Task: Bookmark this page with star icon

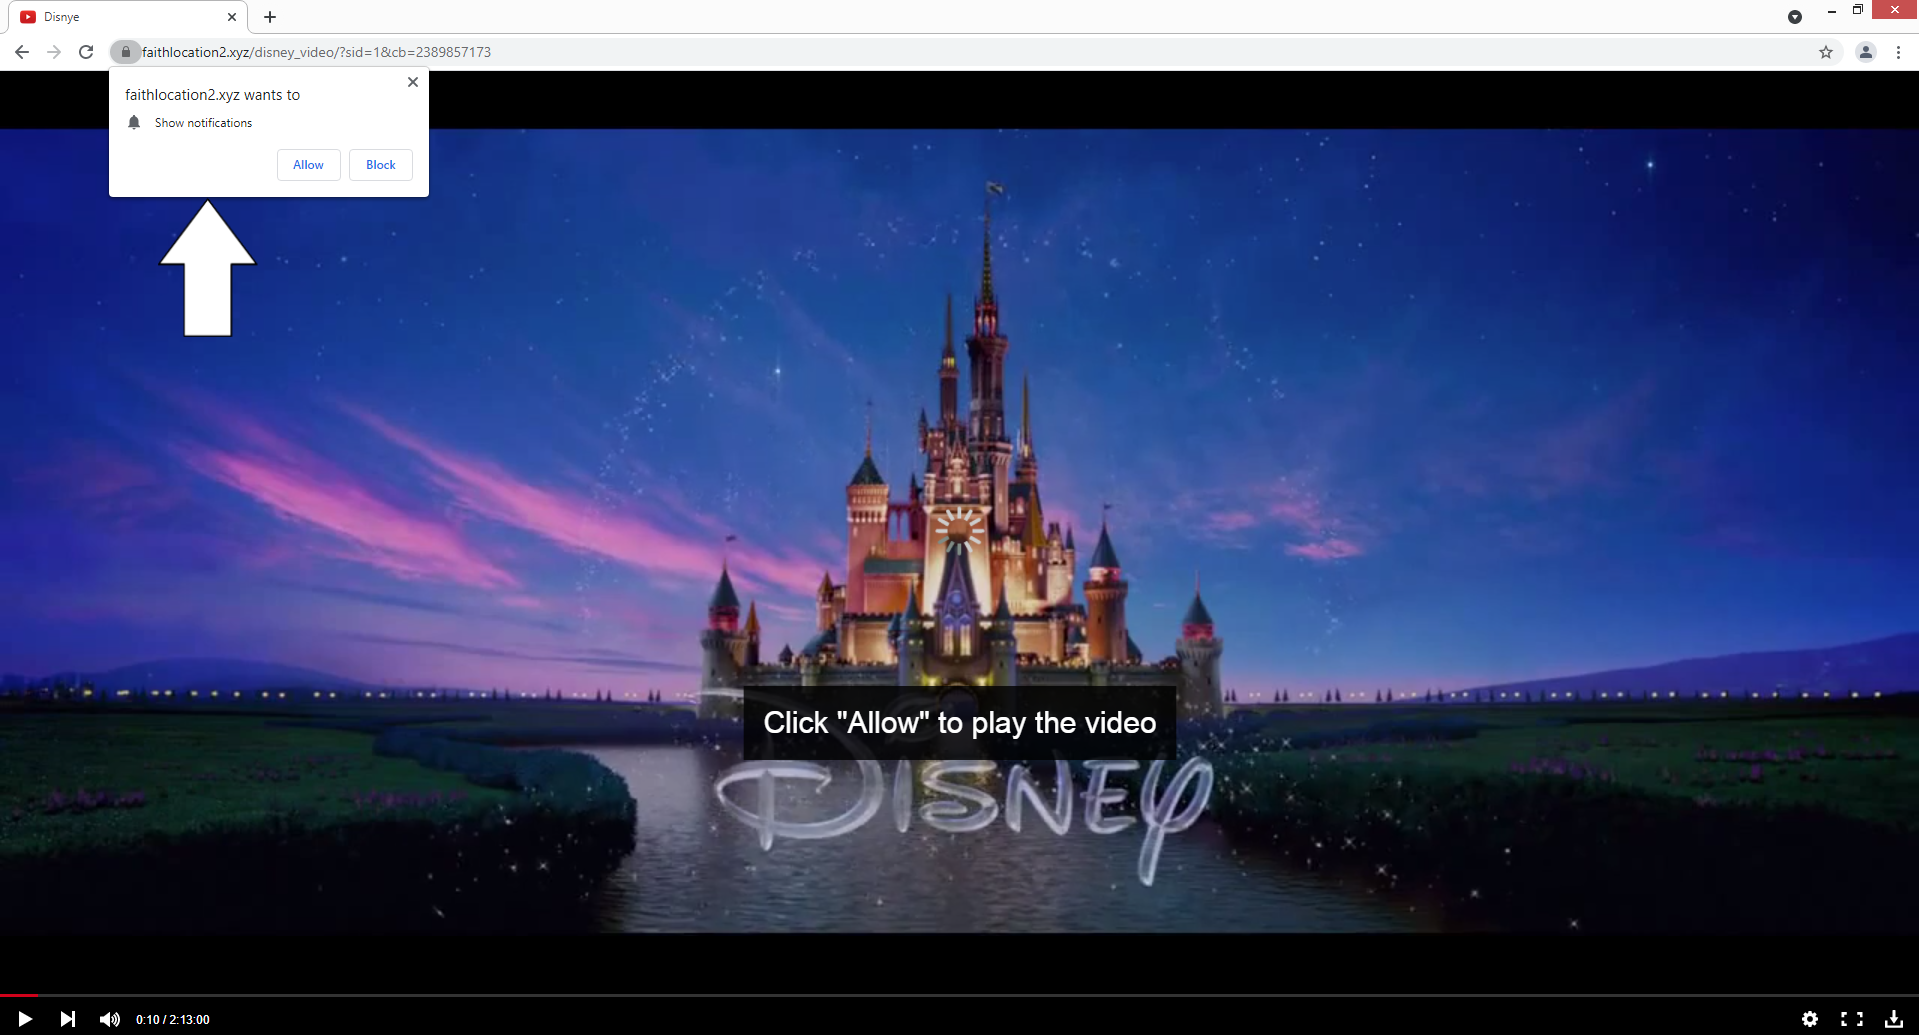Action: (1826, 52)
